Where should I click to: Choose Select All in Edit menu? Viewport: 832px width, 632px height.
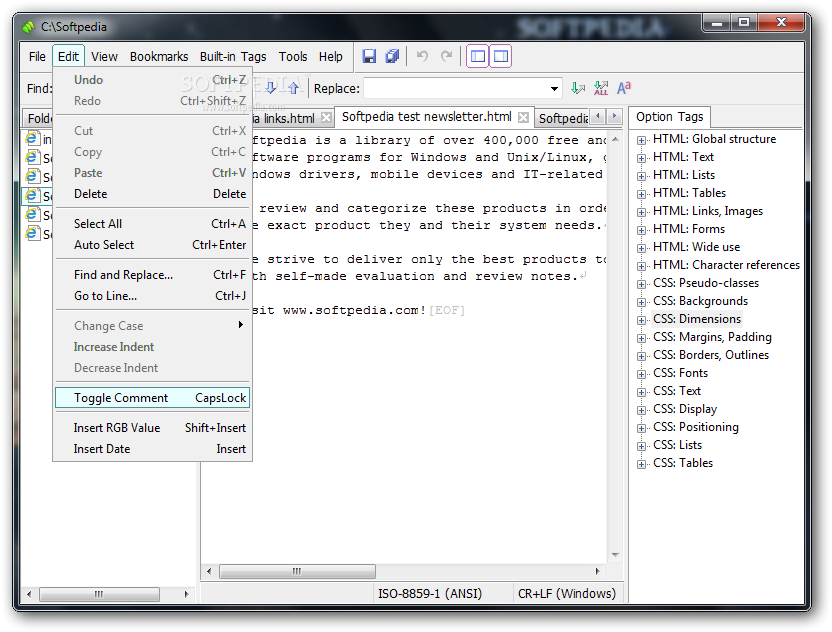point(152,224)
